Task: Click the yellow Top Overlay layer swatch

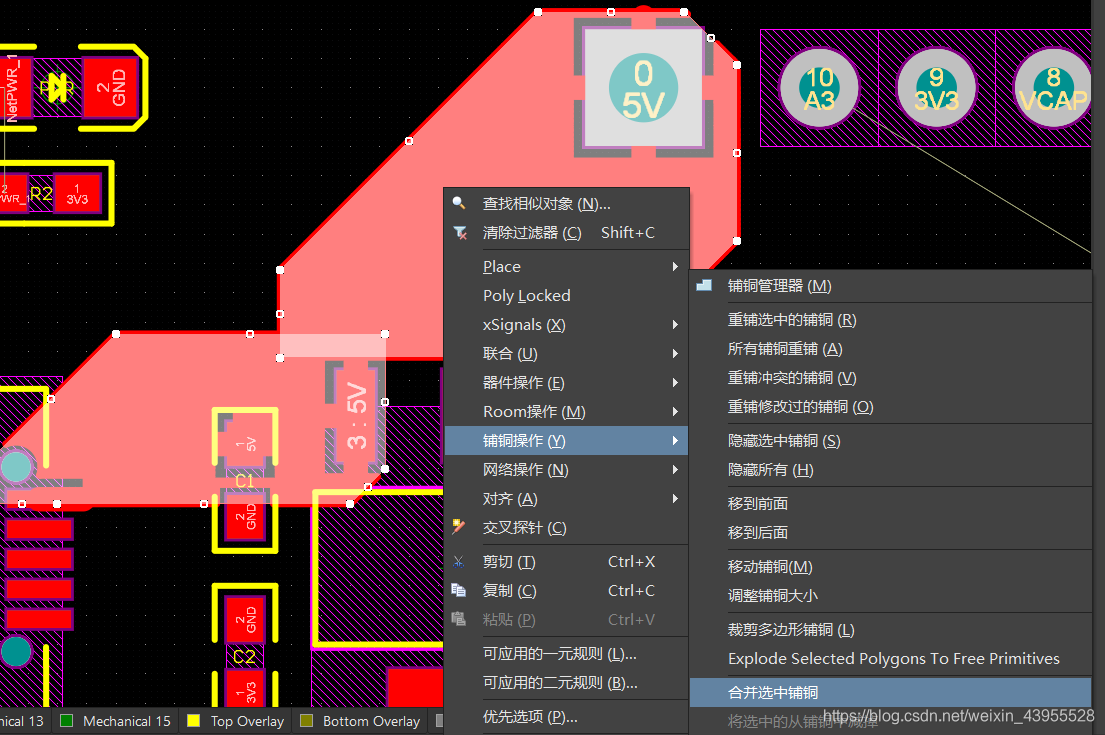Action: 194,720
